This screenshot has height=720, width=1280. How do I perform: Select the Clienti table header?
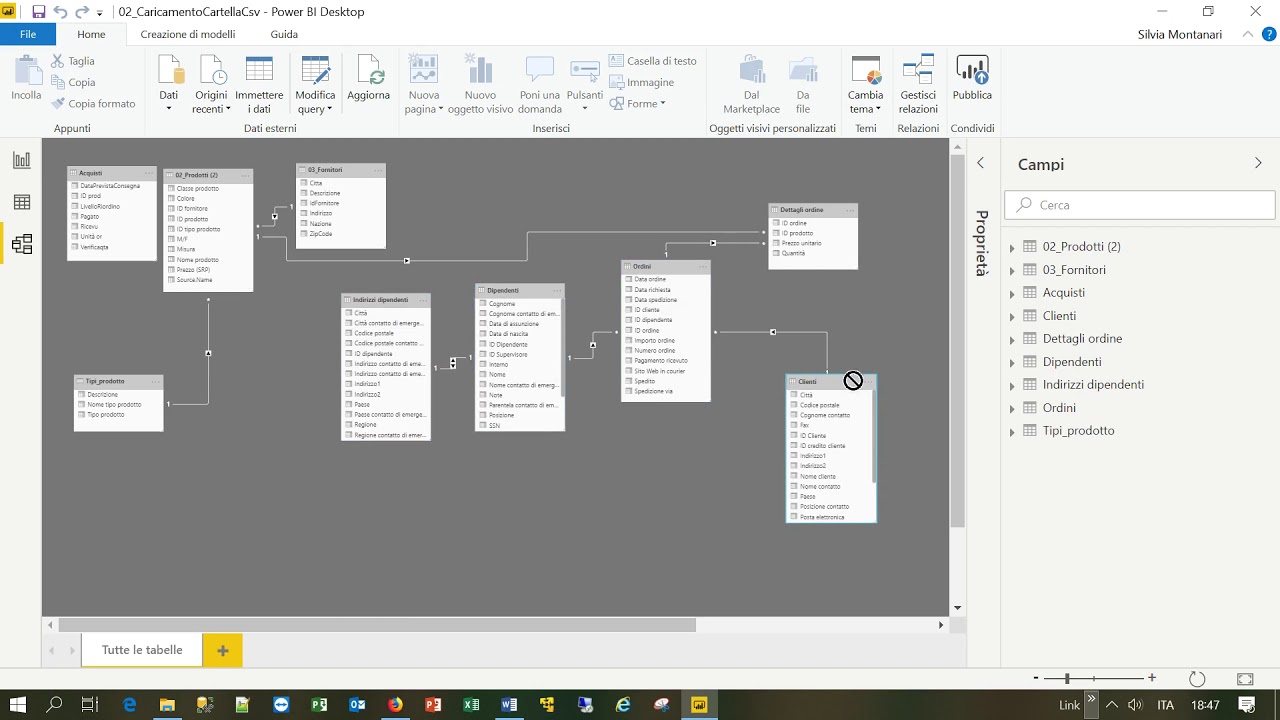(x=831, y=382)
